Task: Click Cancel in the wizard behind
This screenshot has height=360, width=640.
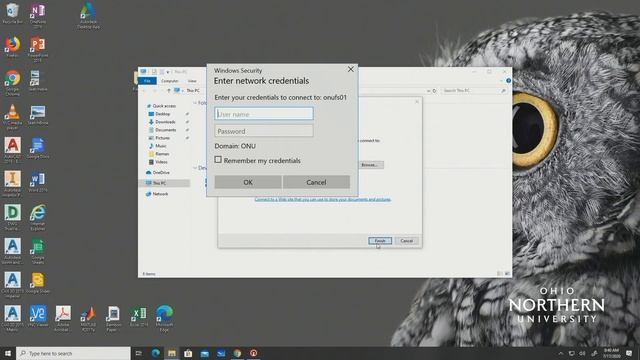Action: pos(407,241)
